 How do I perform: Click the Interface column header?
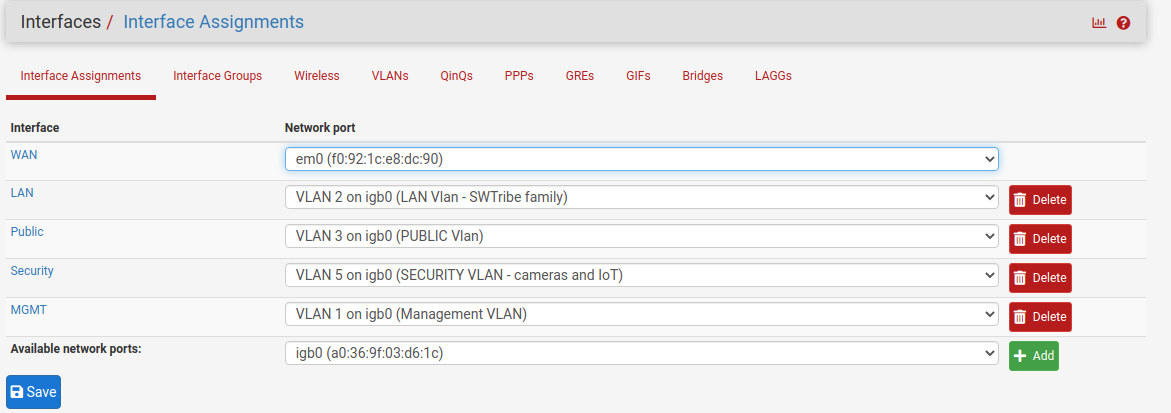(35, 128)
